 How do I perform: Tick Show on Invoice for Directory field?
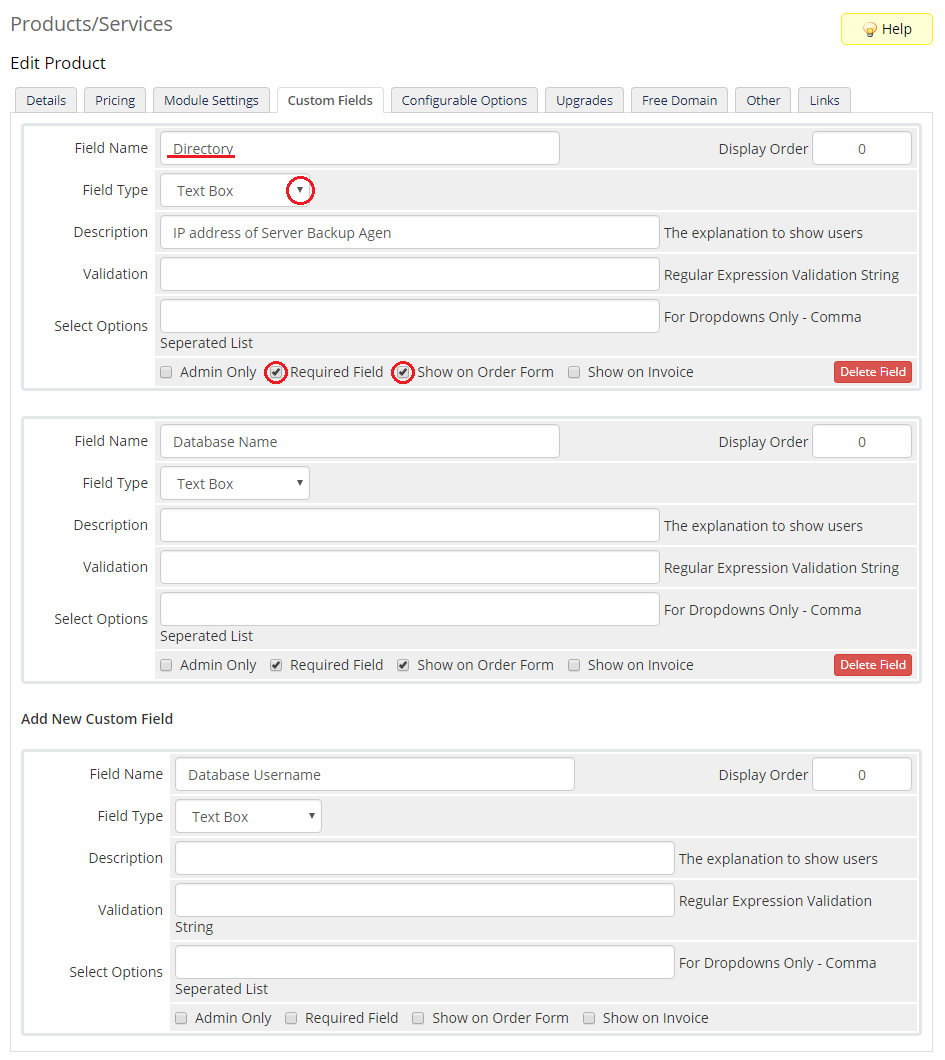tap(574, 372)
